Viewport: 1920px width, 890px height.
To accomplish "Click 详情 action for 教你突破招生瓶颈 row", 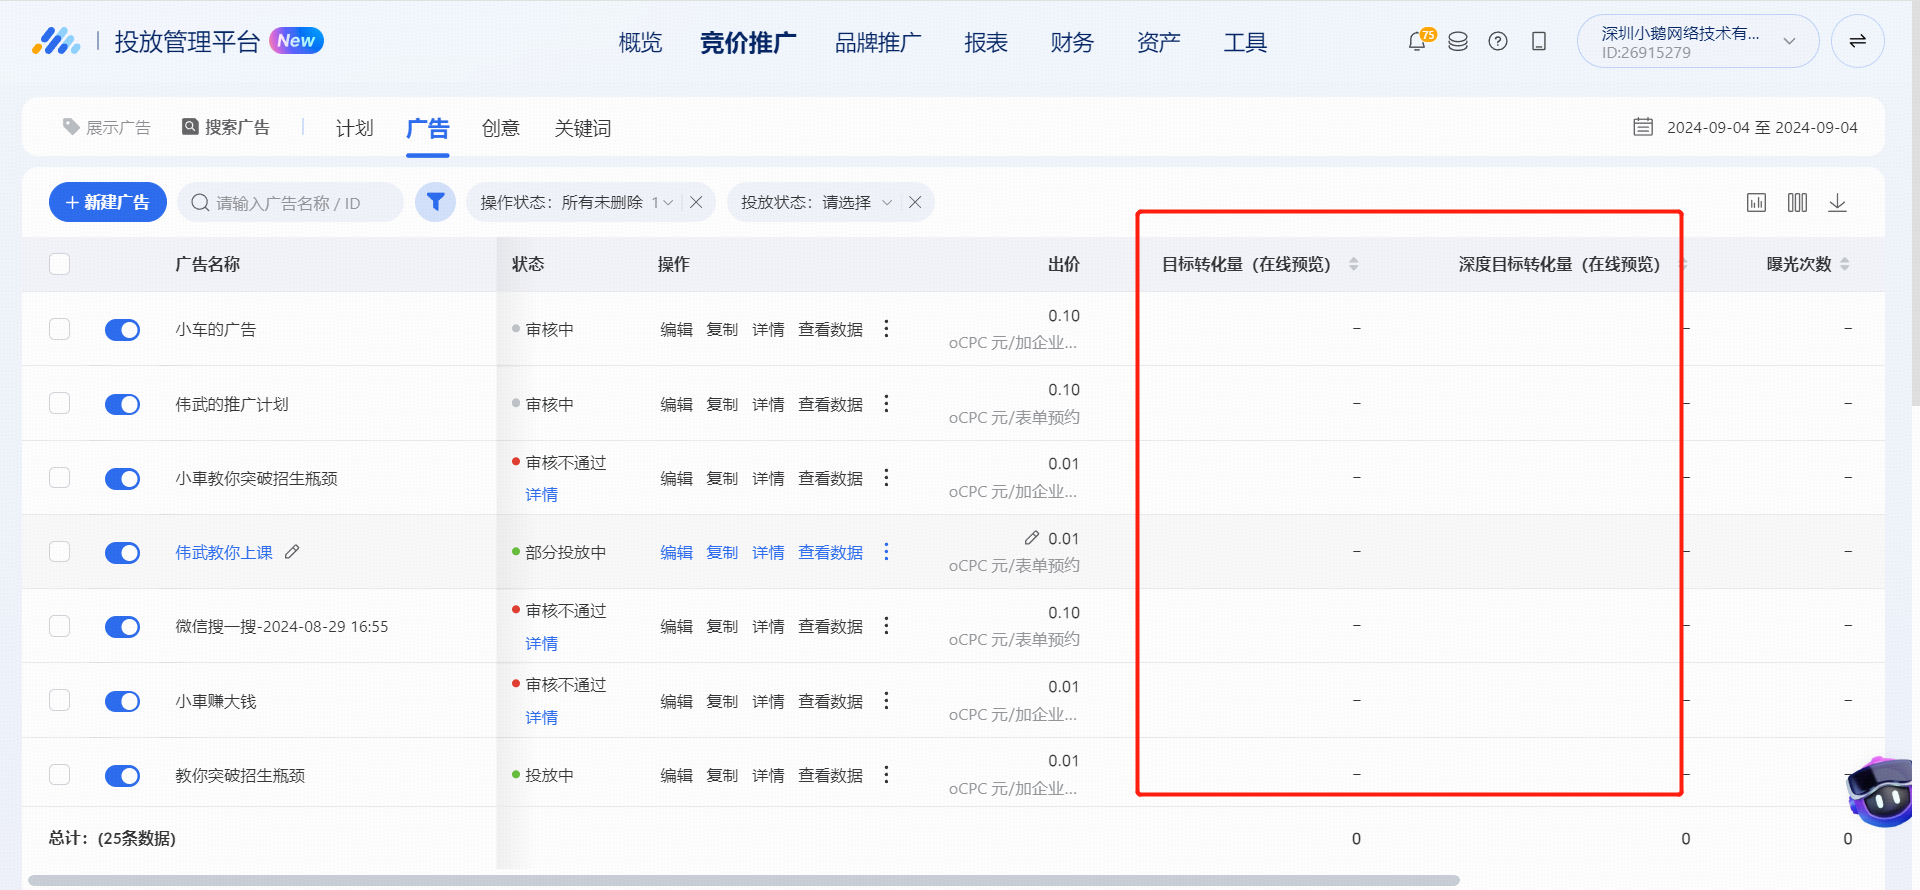I will tap(768, 775).
